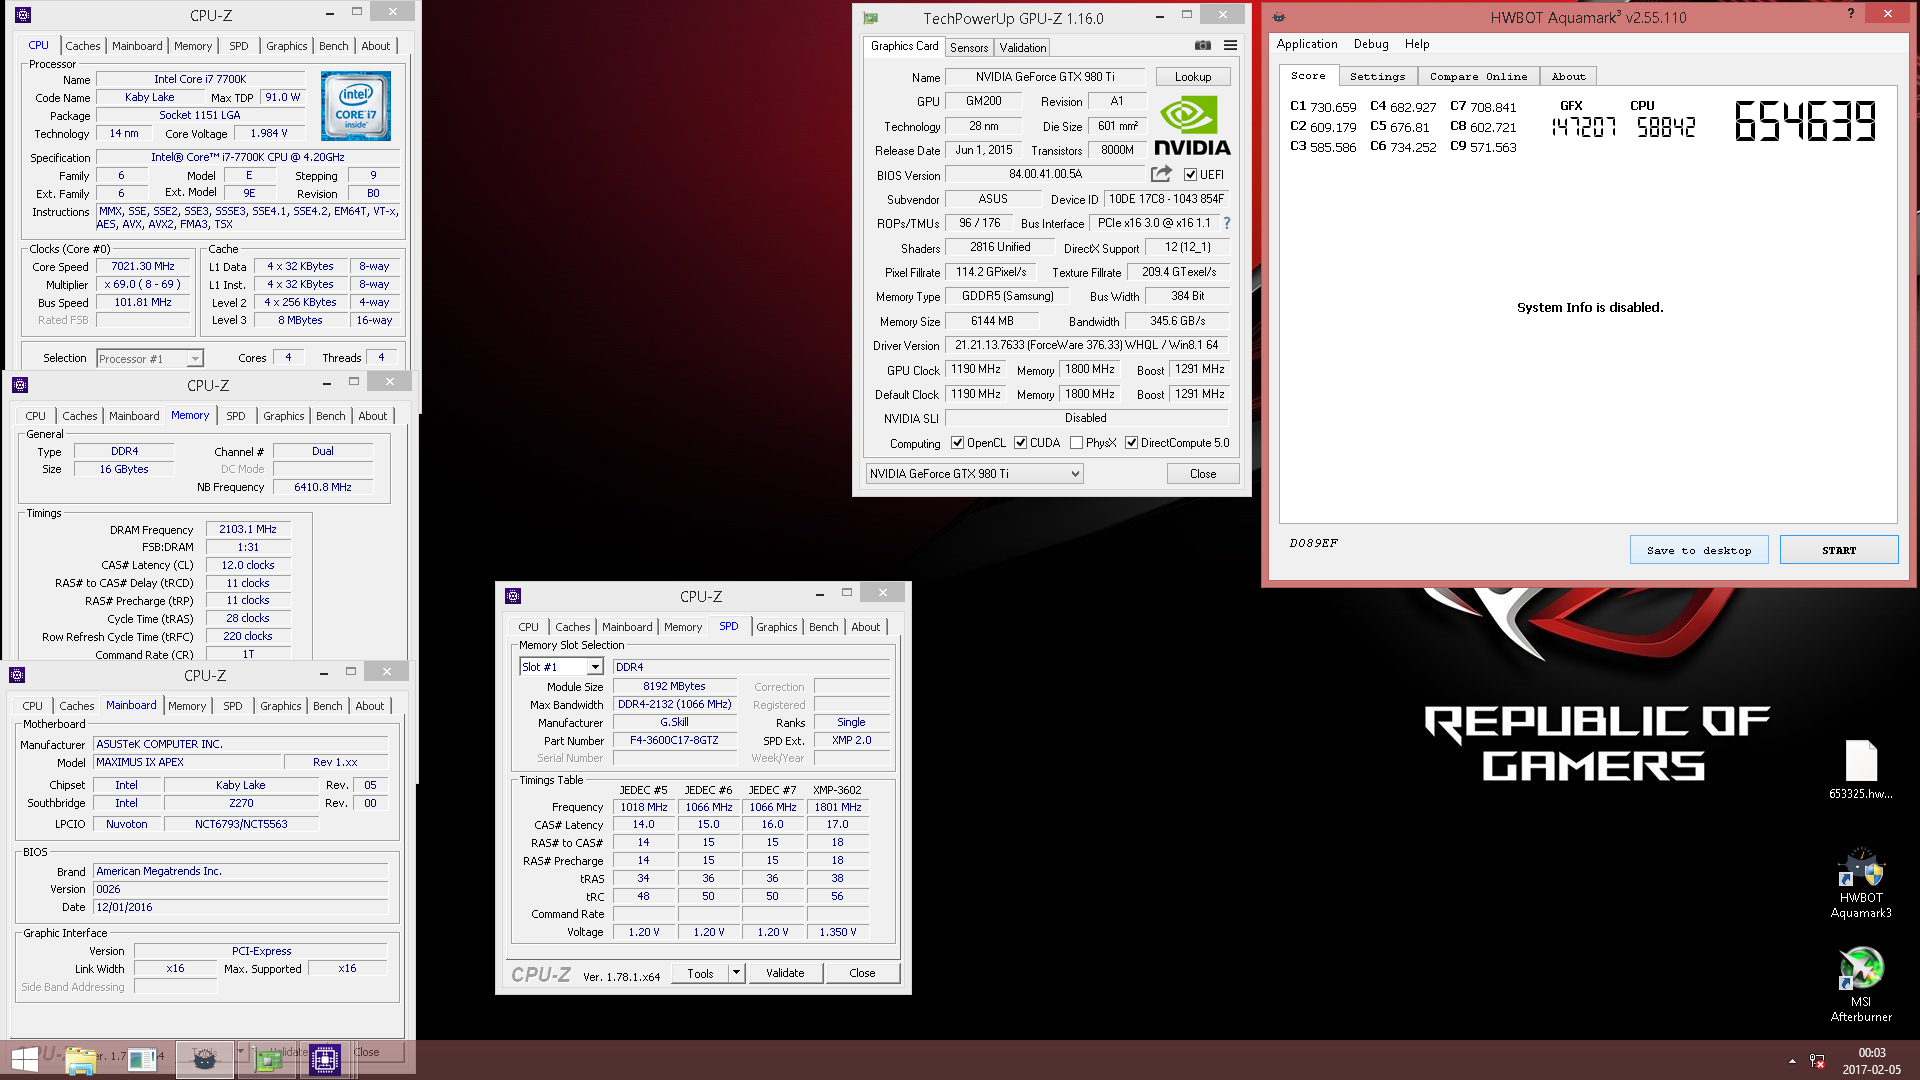Select the MSI Afterburner desktop shortcut
This screenshot has height=1080, width=1920.
(x=1861, y=984)
